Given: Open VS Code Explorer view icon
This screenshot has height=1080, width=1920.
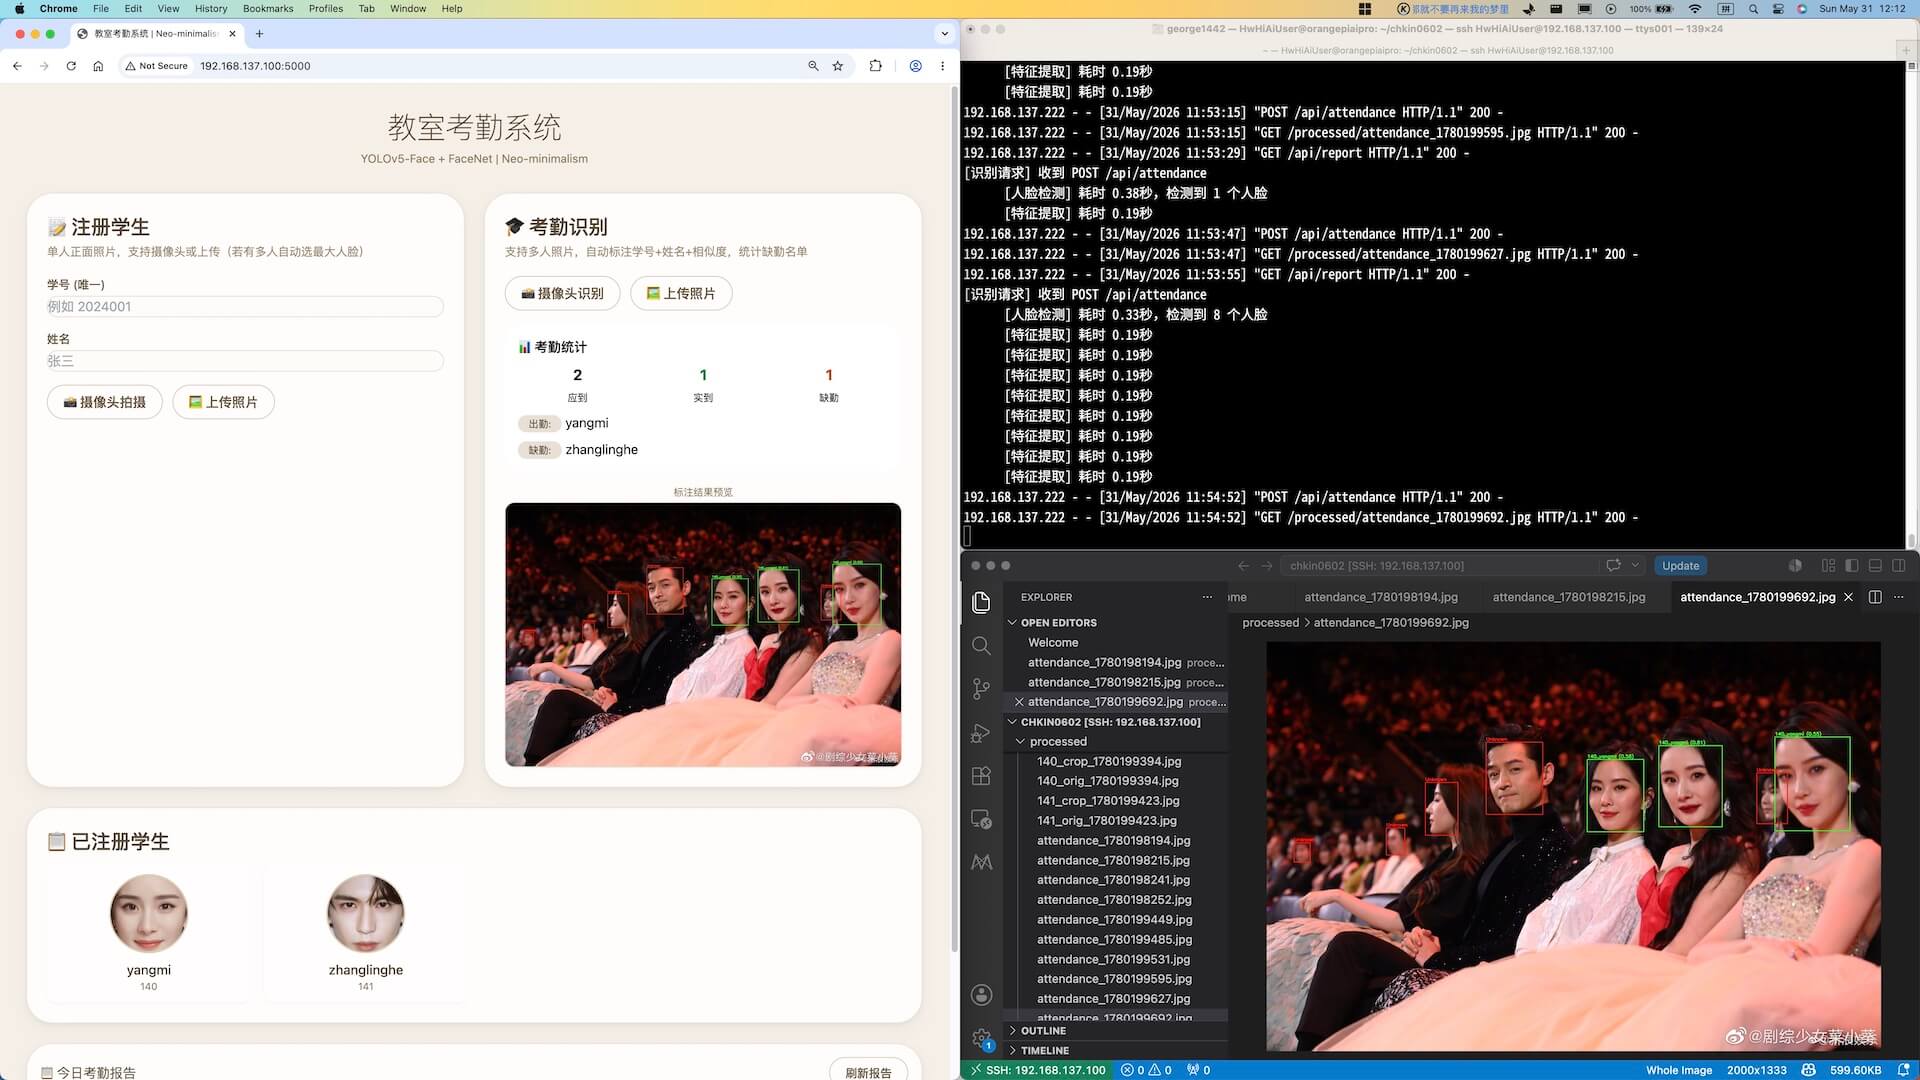Looking at the screenshot, I should (981, 602).
